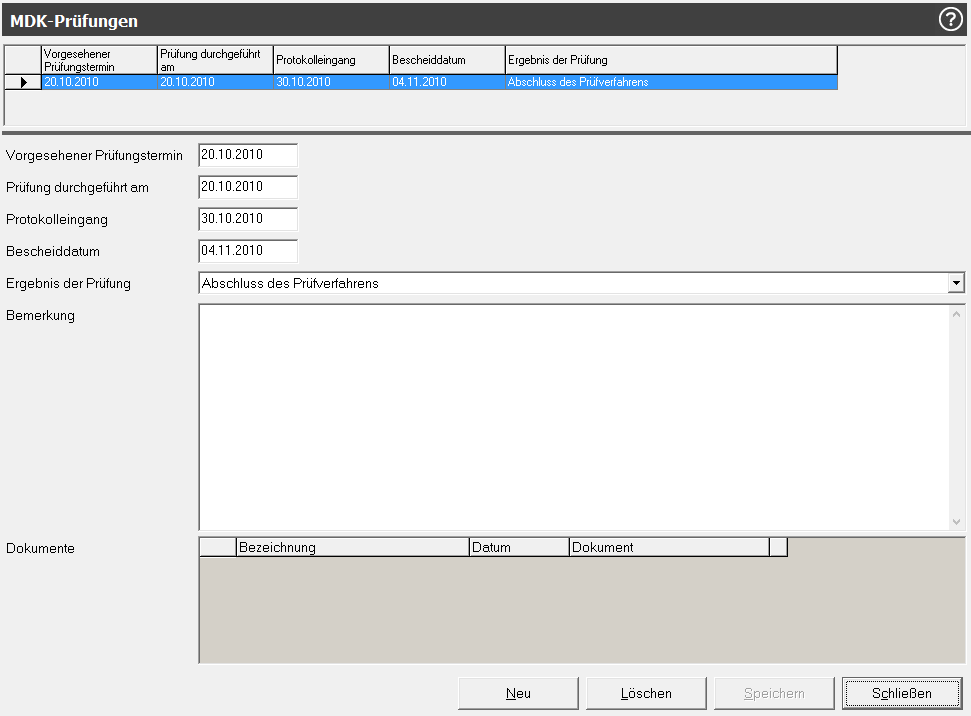Click Vorgesehener Prüfungstermin date field

248,155
